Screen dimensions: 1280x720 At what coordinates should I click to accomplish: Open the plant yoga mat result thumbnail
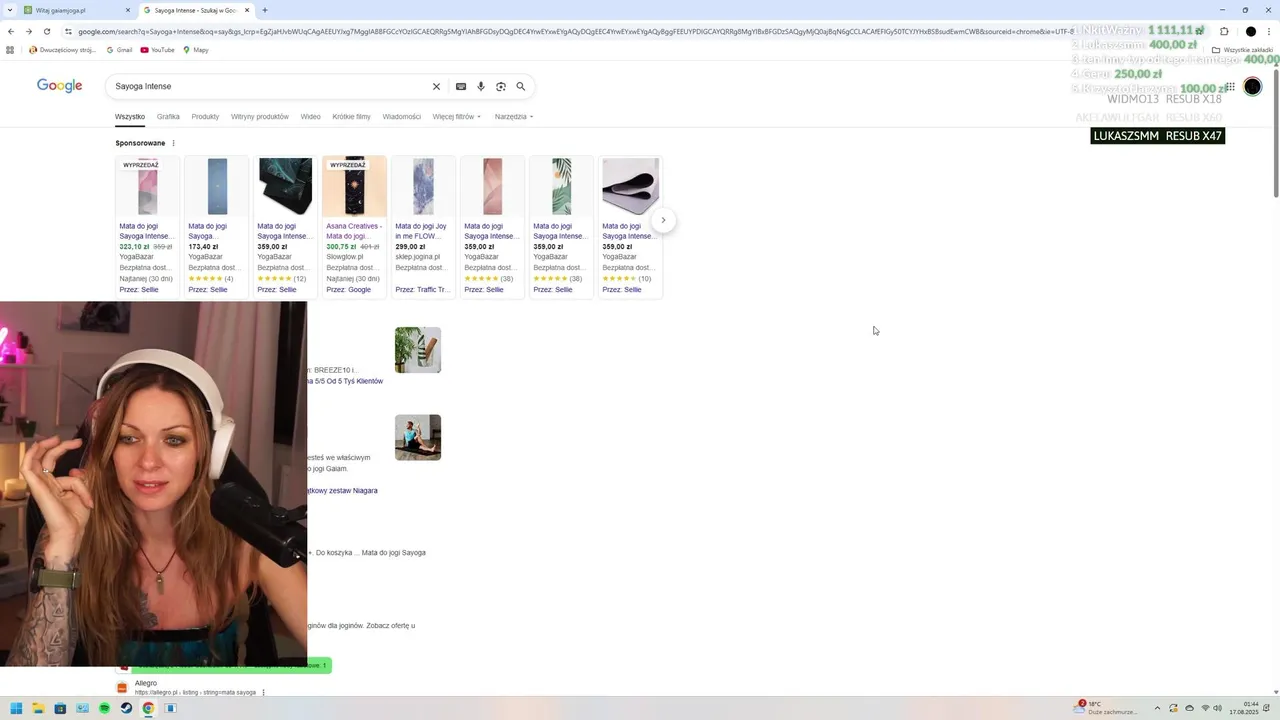click(418, 350)
